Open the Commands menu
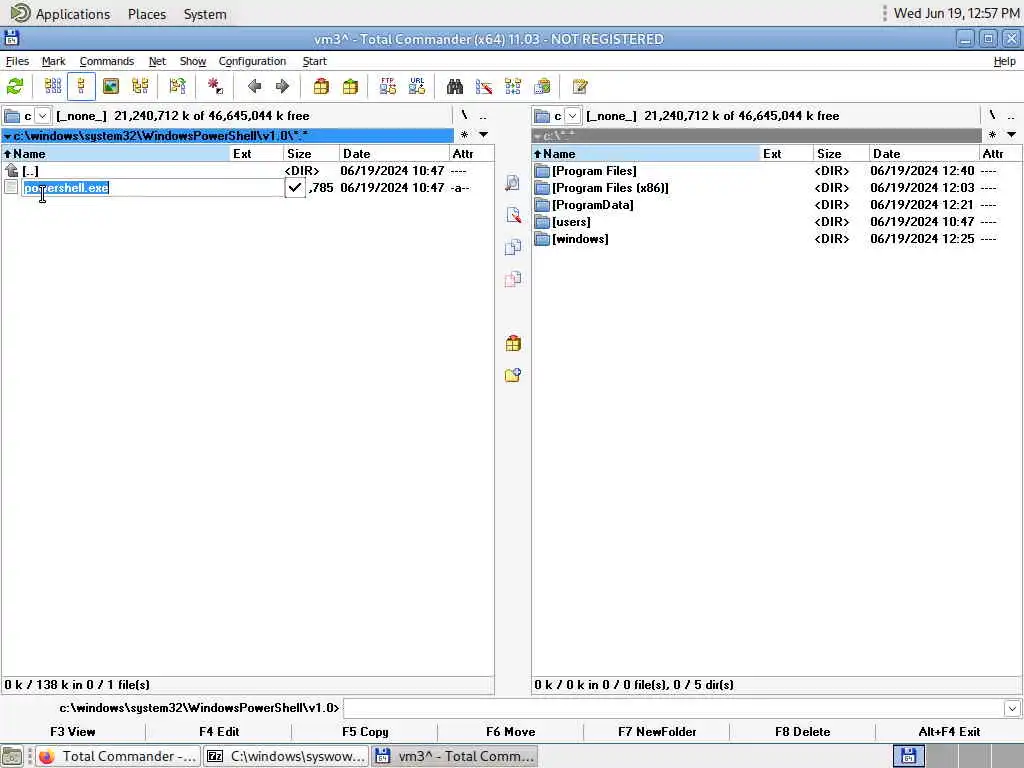The height and width of the screenshot is (768, 1024). click(x=106, y=61)
